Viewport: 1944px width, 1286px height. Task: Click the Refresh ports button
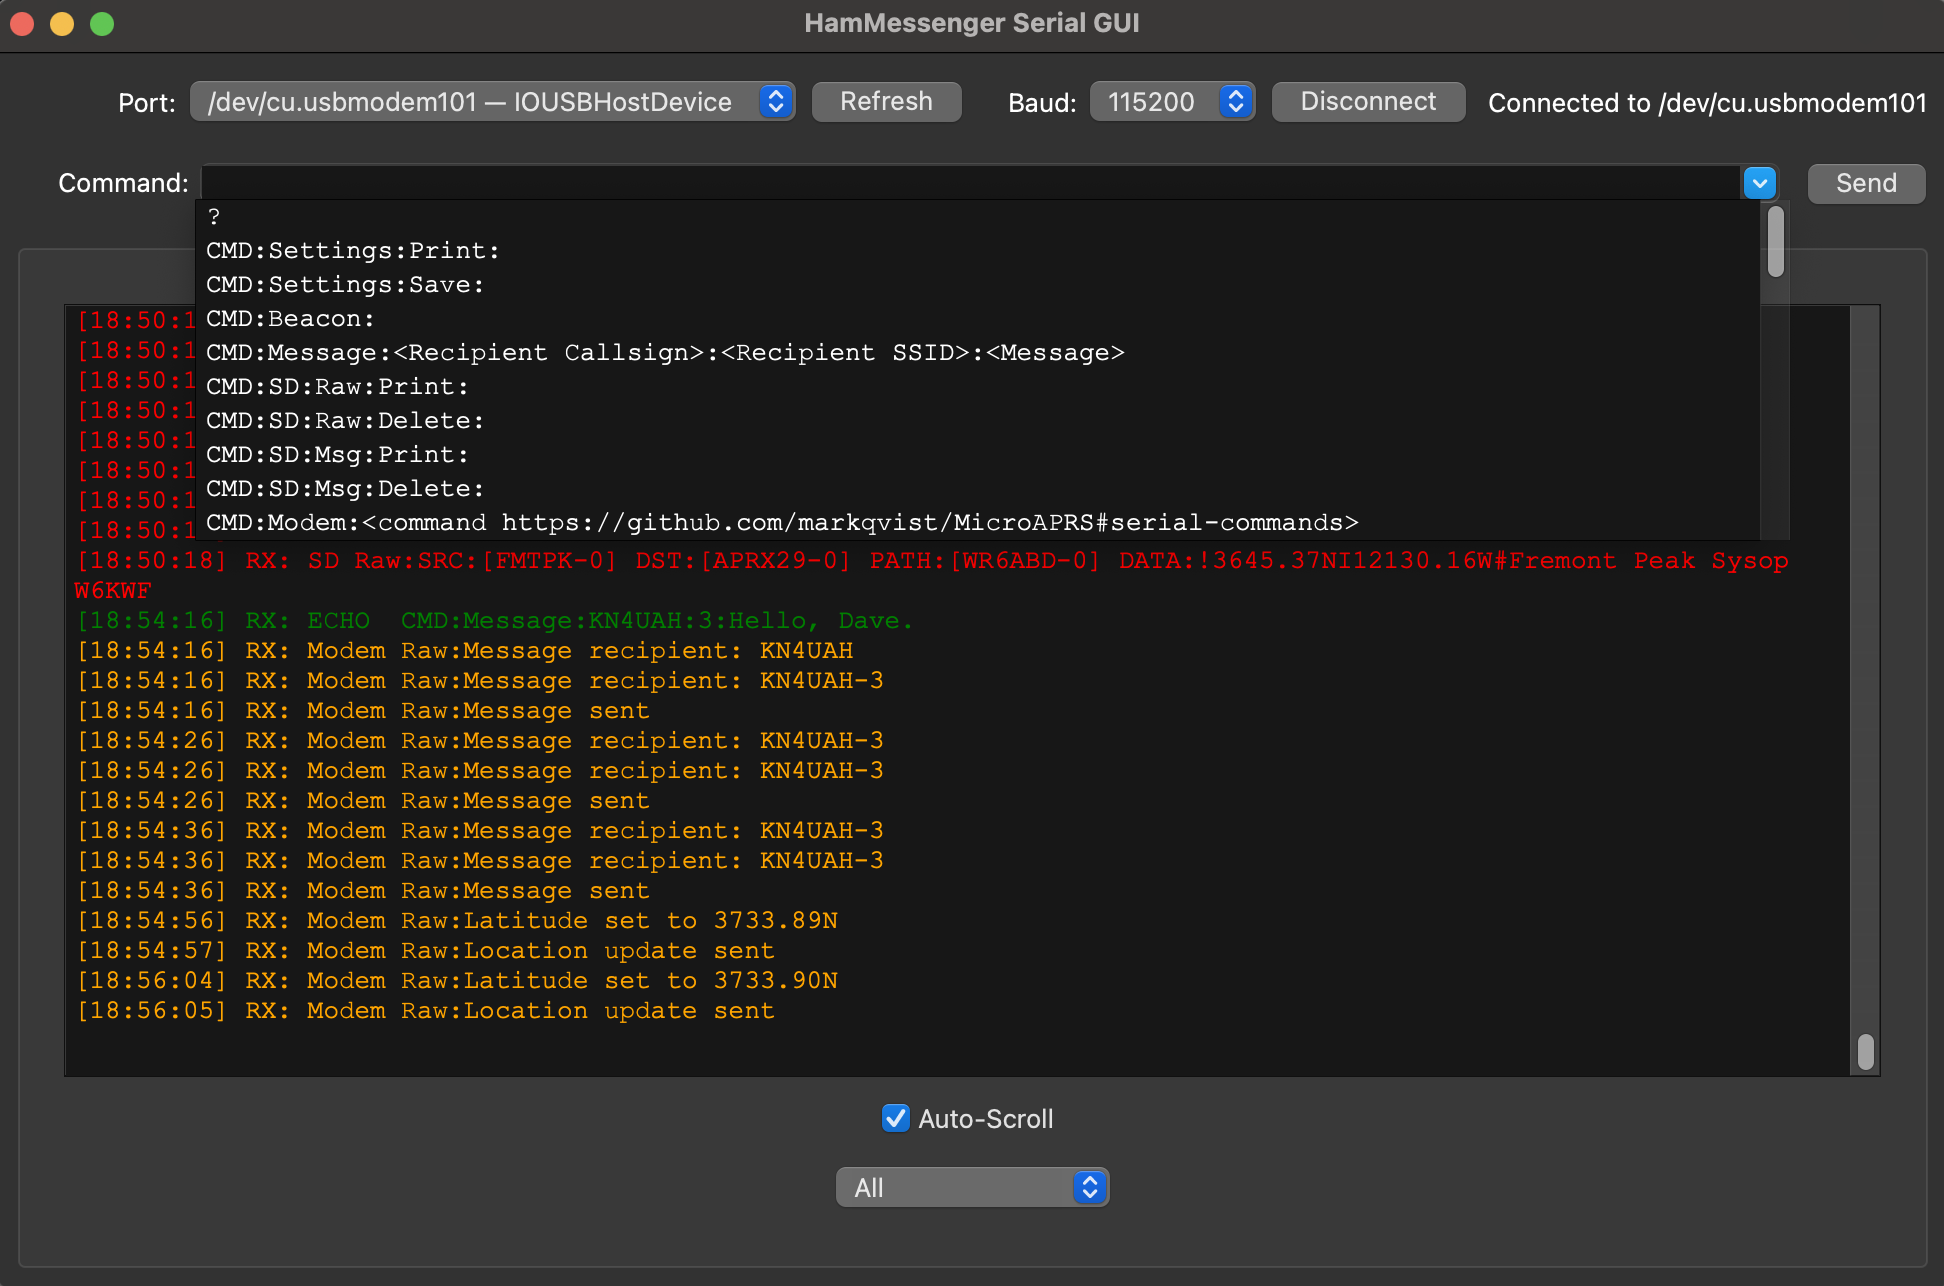tap(886, 102)
